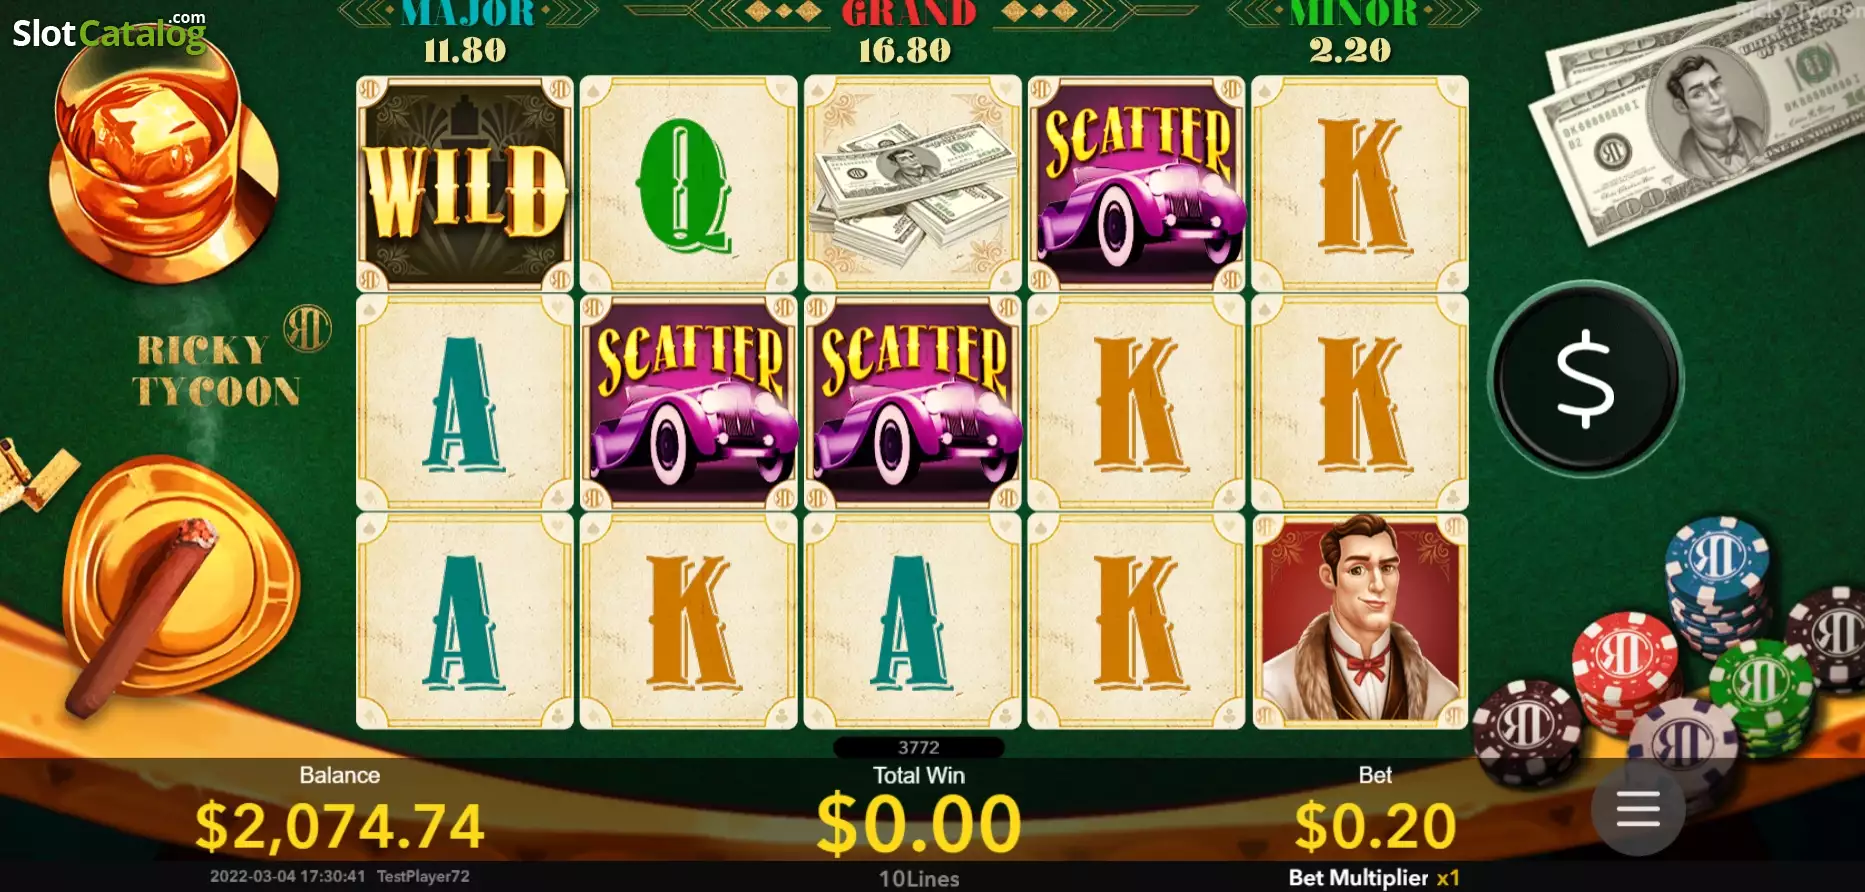This screenshot has height=892, width=1865.
Task: Spin the reels with the dollar button
Action: 1585,380
